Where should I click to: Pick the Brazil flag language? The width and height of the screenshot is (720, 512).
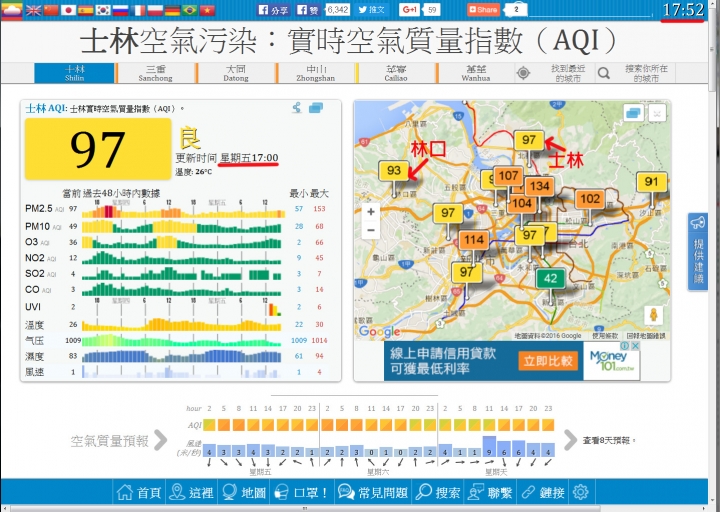click(190, 10)
